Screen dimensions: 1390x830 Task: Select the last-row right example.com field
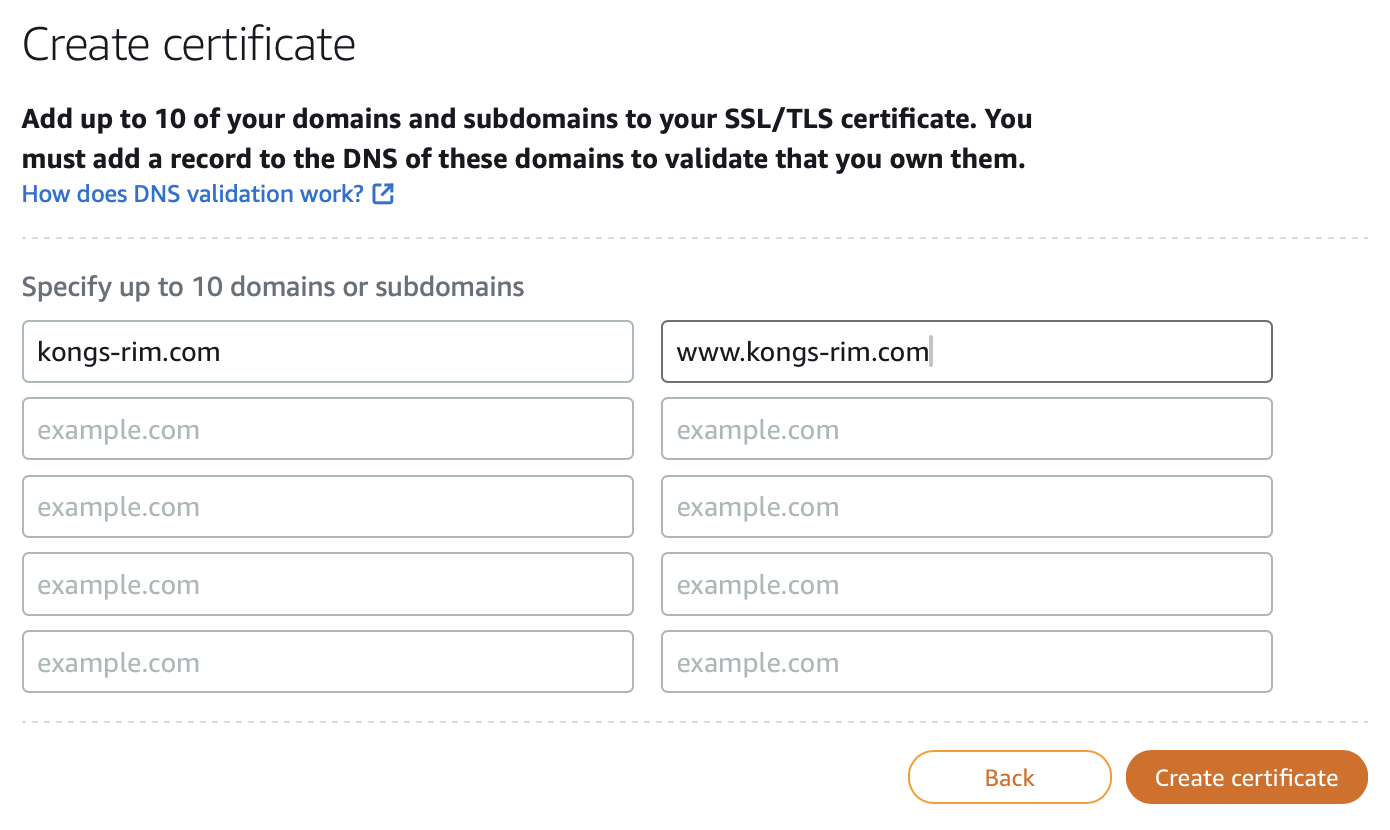[967, 662]
